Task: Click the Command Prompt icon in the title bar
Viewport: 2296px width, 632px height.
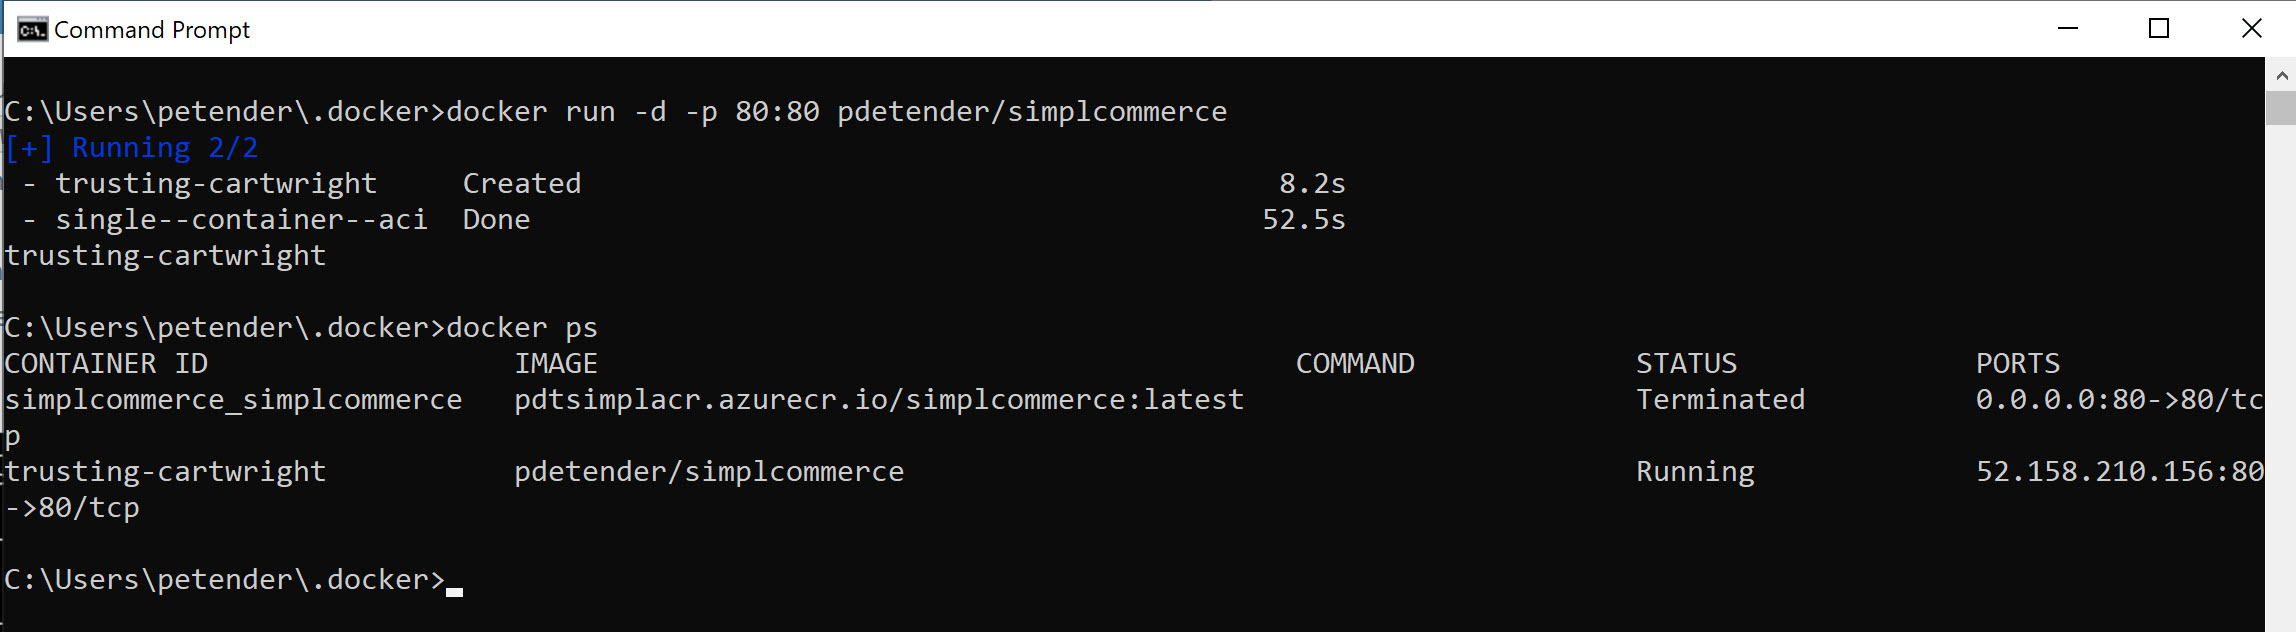Action: point(33,28)
